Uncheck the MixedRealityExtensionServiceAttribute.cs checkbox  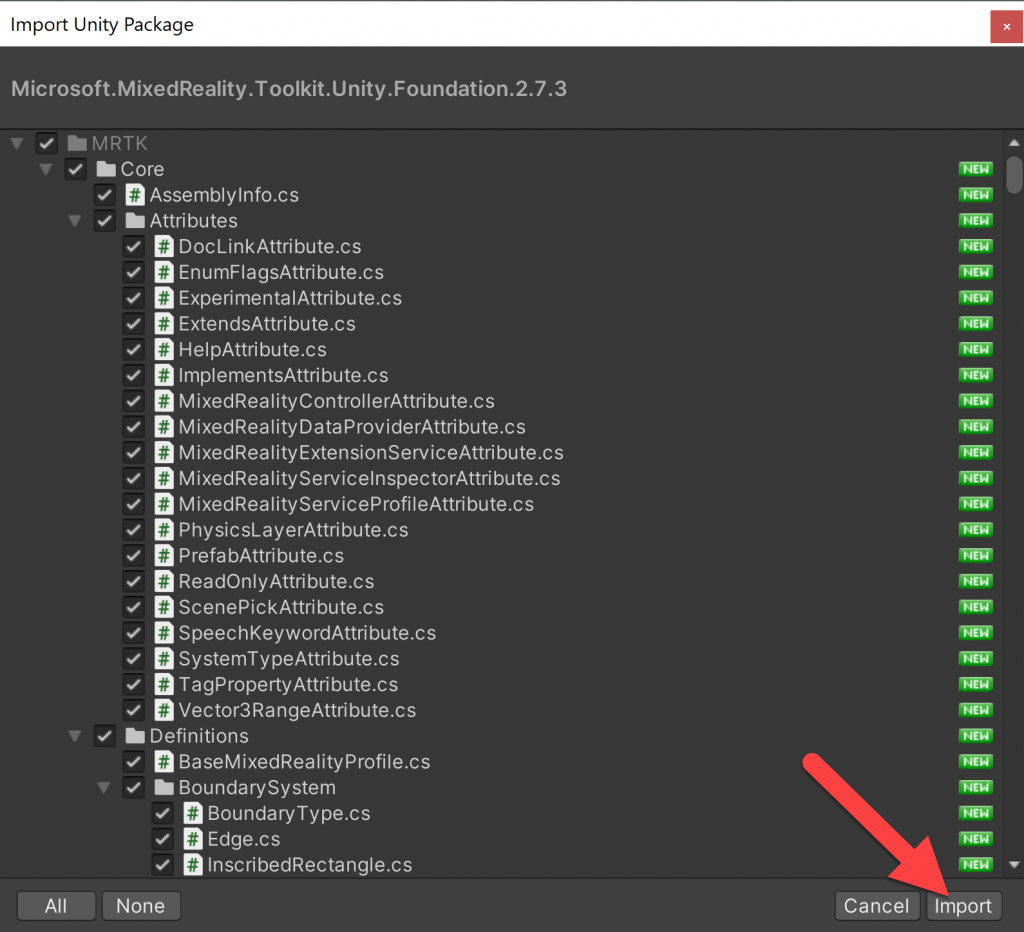click(133, 453)
